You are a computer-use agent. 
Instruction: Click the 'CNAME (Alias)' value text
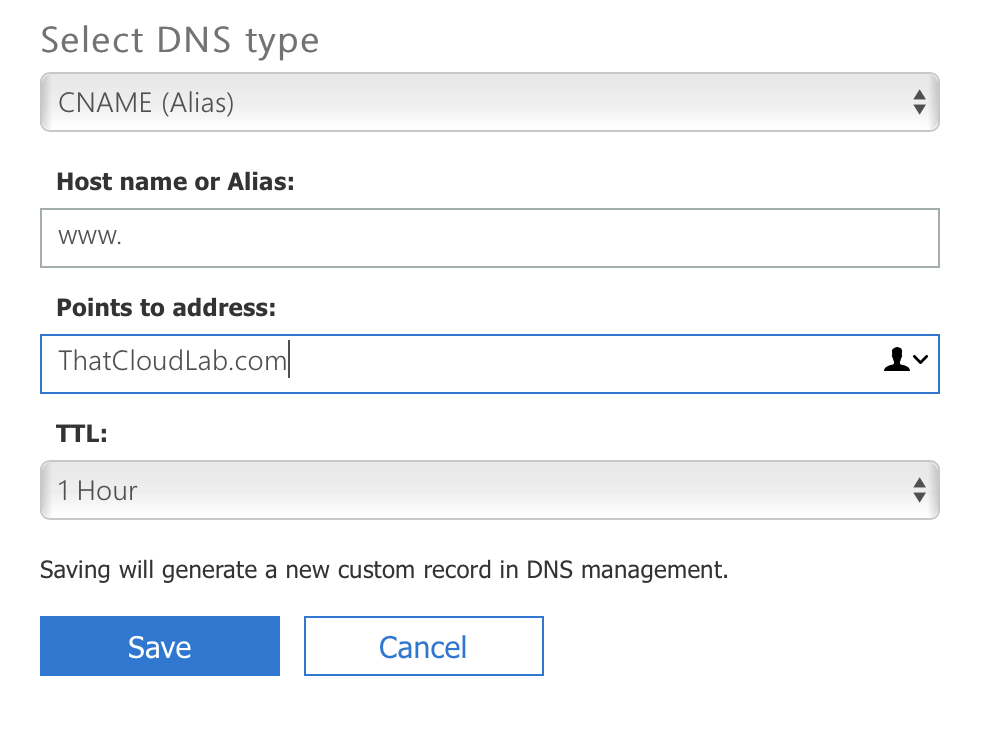146,102
